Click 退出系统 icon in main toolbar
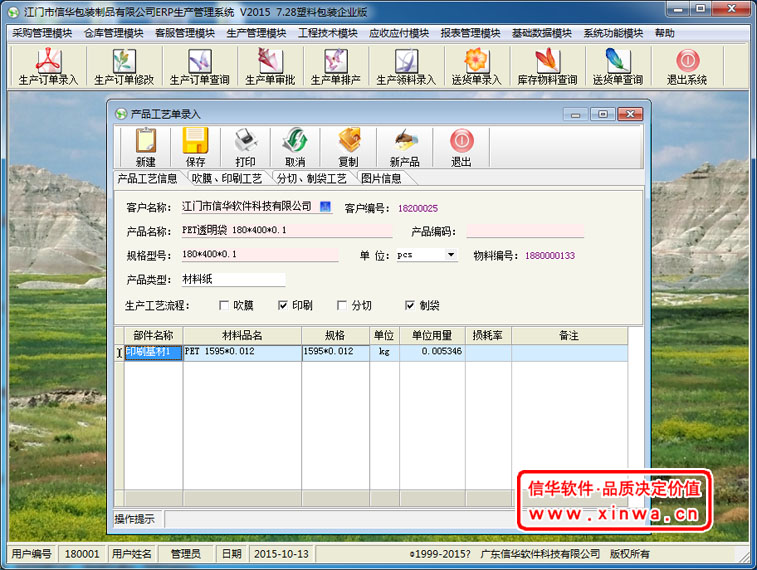Viewport: 757px width, 570px height. [x=687, y=66]
